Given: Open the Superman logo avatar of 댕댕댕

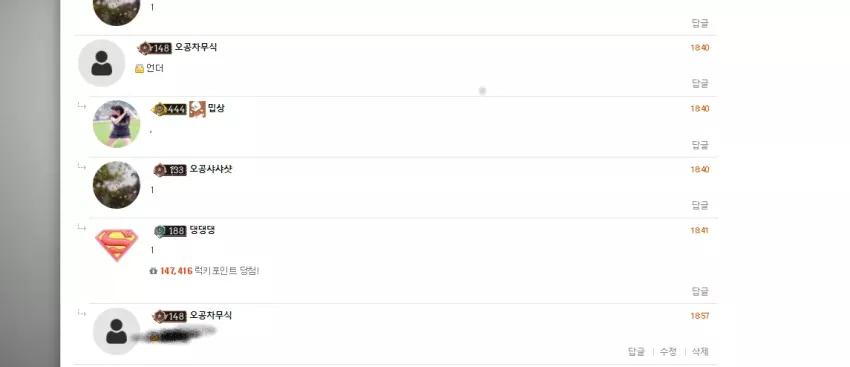Looking at the screenshot, I should (x=117, y=245).
